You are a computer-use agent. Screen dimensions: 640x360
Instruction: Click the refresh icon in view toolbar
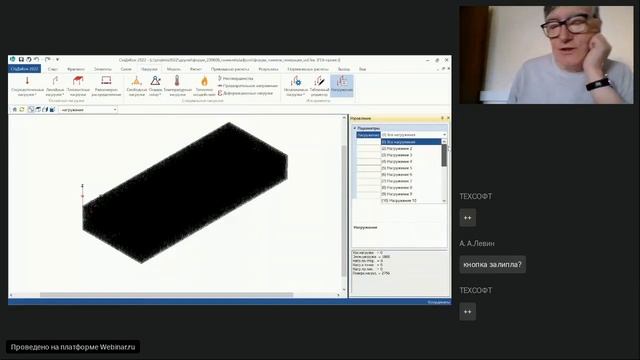pos(22,109)
